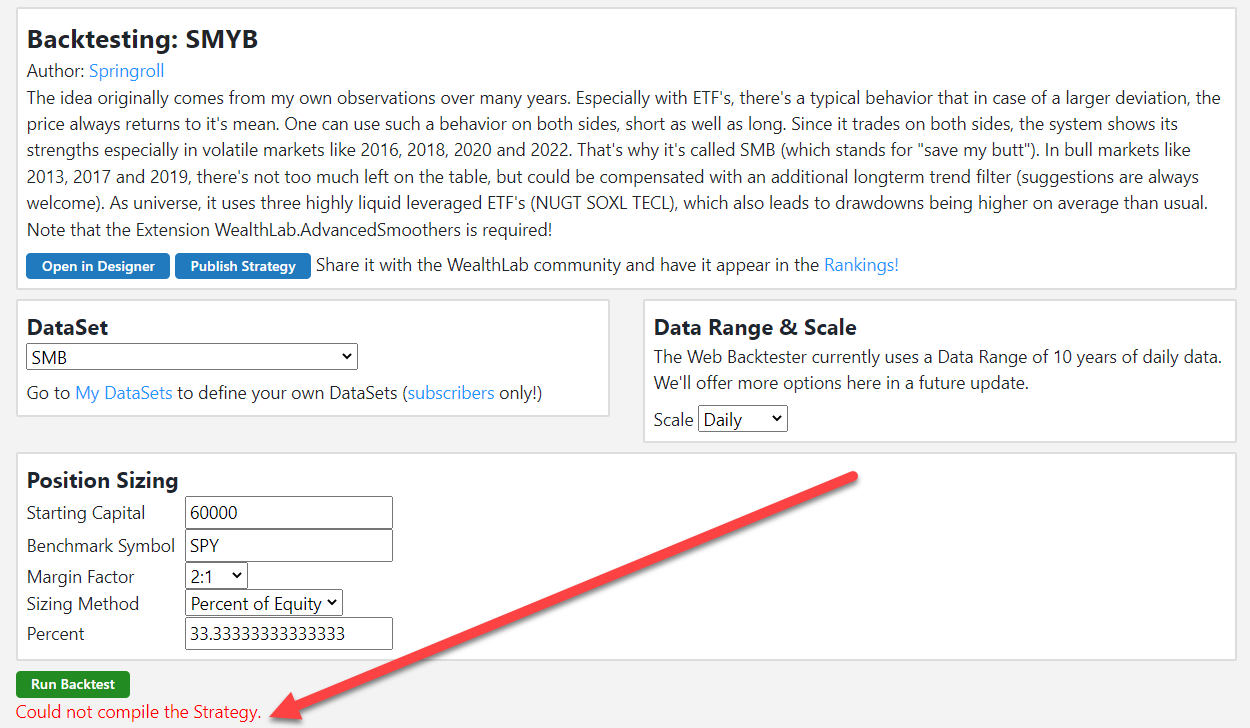The width and height of the screenshot is (1250, 728).
Task: Open the Scale dropdown set to Daily
Action: click(x=743, y=420)
